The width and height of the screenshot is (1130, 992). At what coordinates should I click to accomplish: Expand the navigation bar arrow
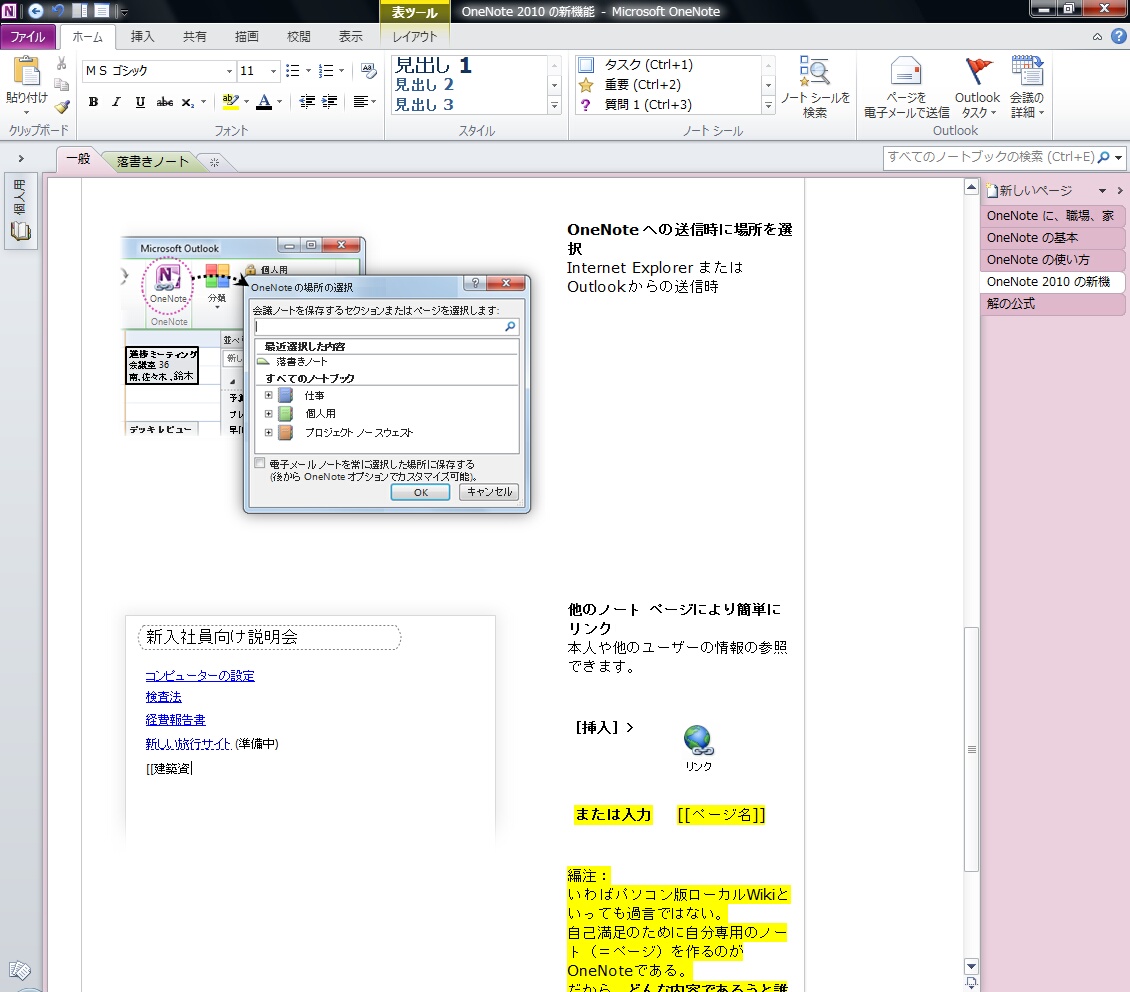tap(21, 158)
